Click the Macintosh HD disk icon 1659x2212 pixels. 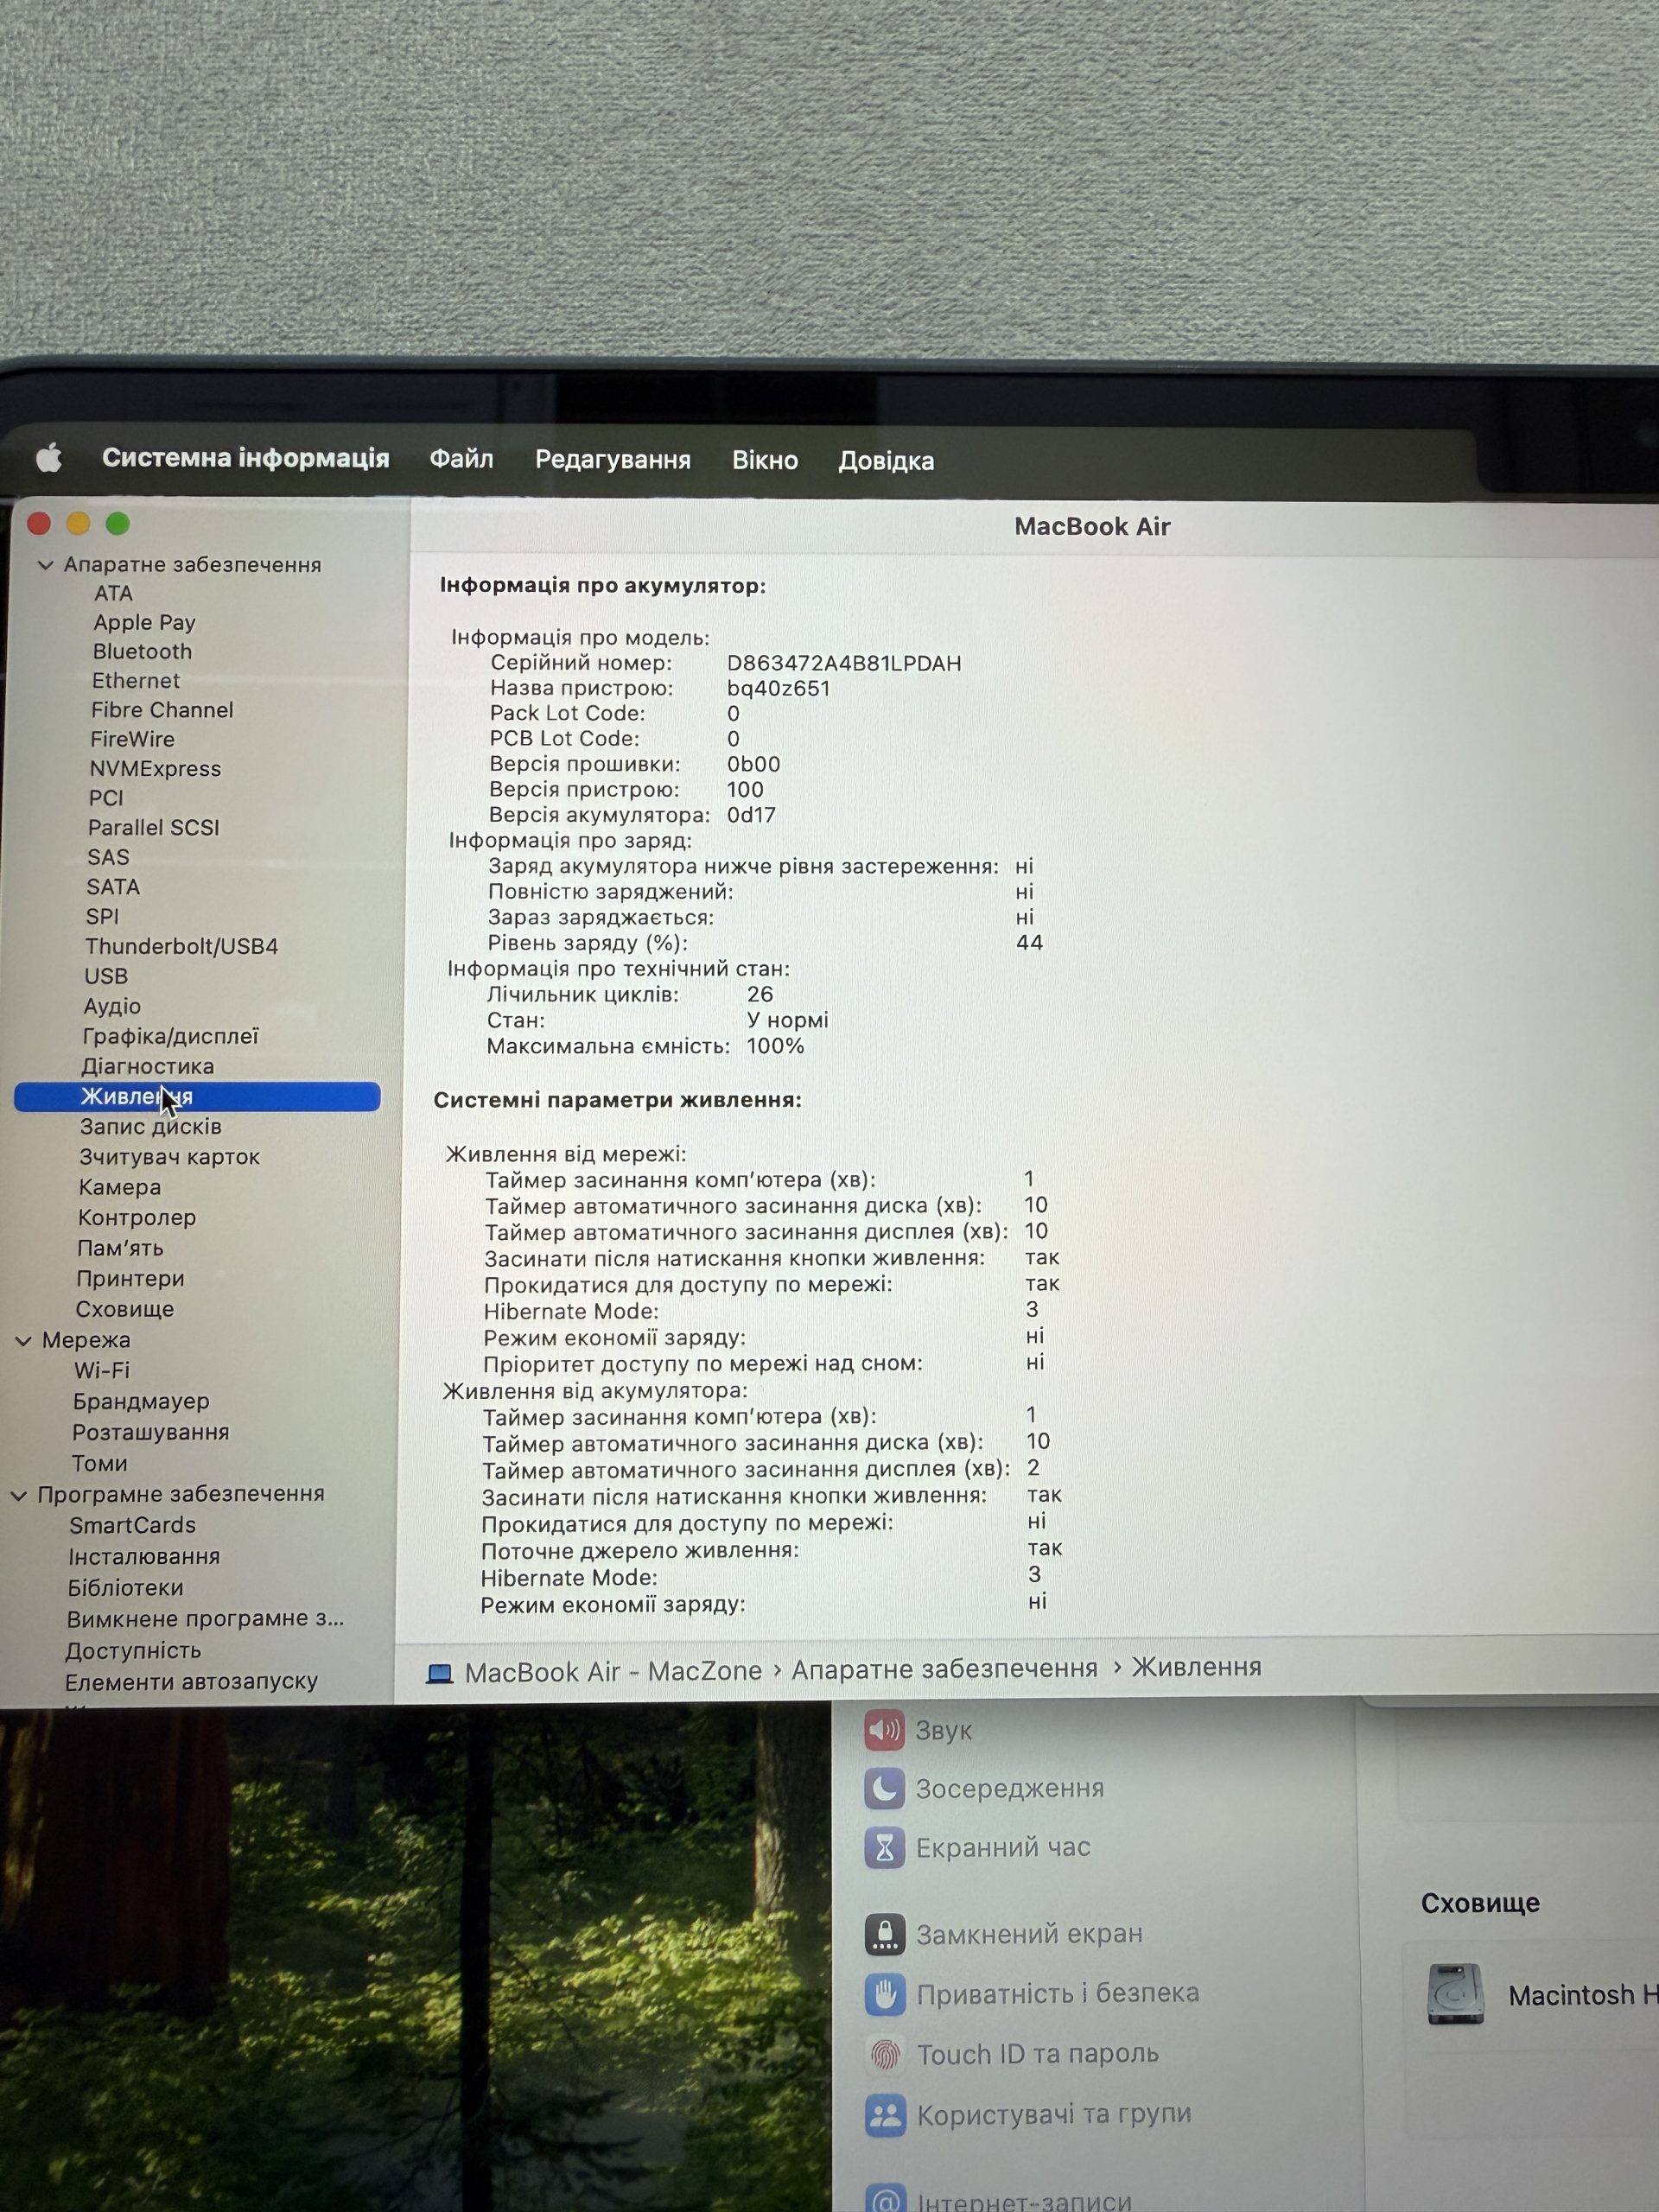(x=1455, y=1995)
